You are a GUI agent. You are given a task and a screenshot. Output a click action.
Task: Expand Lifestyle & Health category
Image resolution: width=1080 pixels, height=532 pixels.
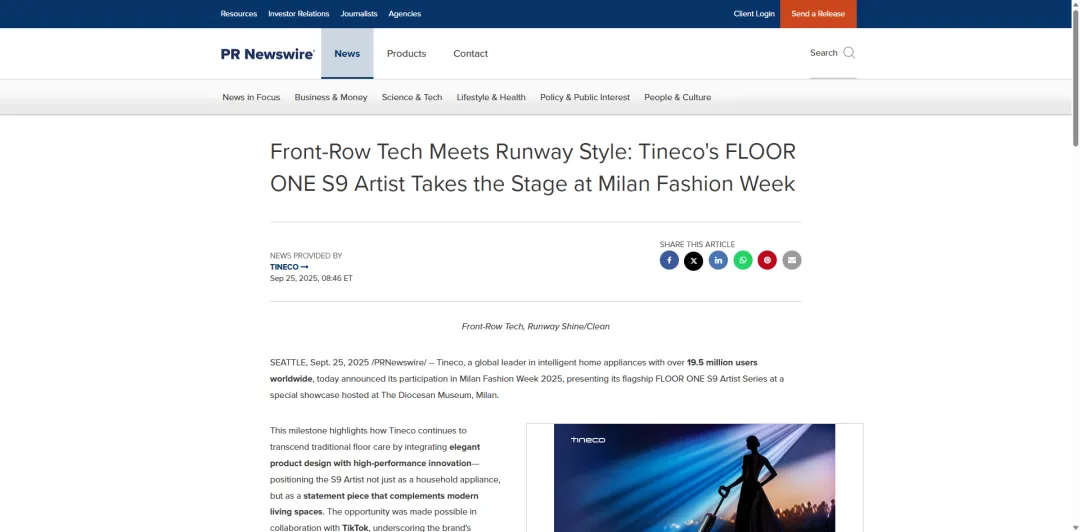point(491,97)
